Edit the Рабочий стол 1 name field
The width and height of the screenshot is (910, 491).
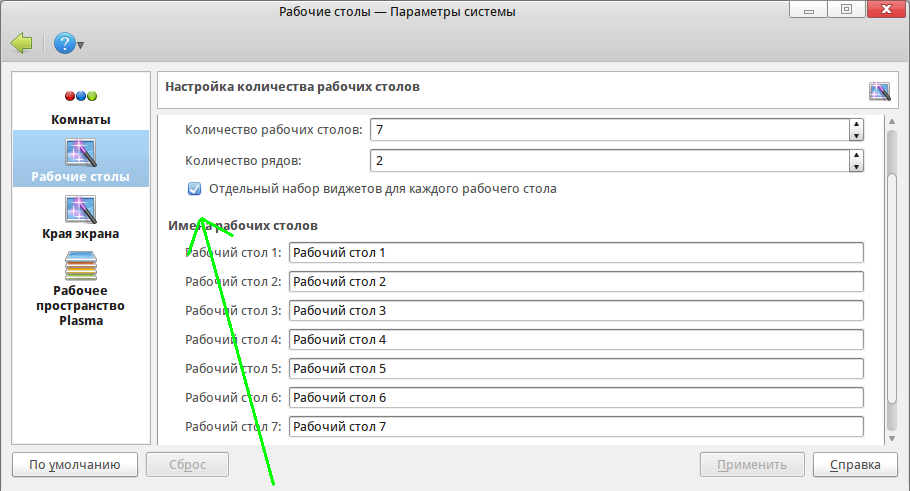(576, 252)
